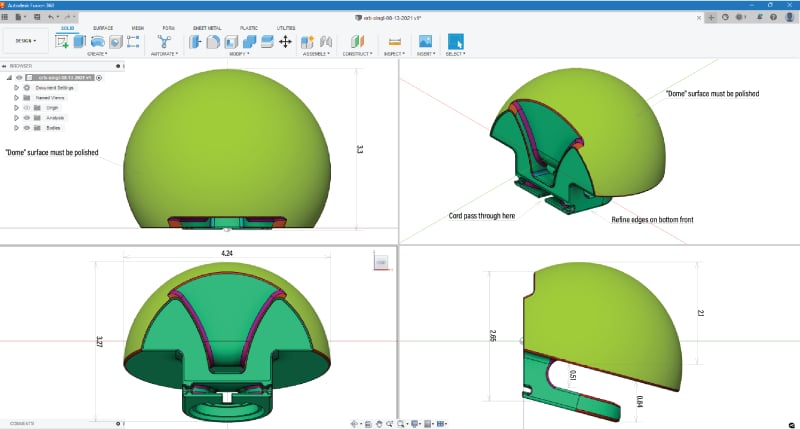
Task: Select the Move/Copy tool
Action: click(285, 42)
